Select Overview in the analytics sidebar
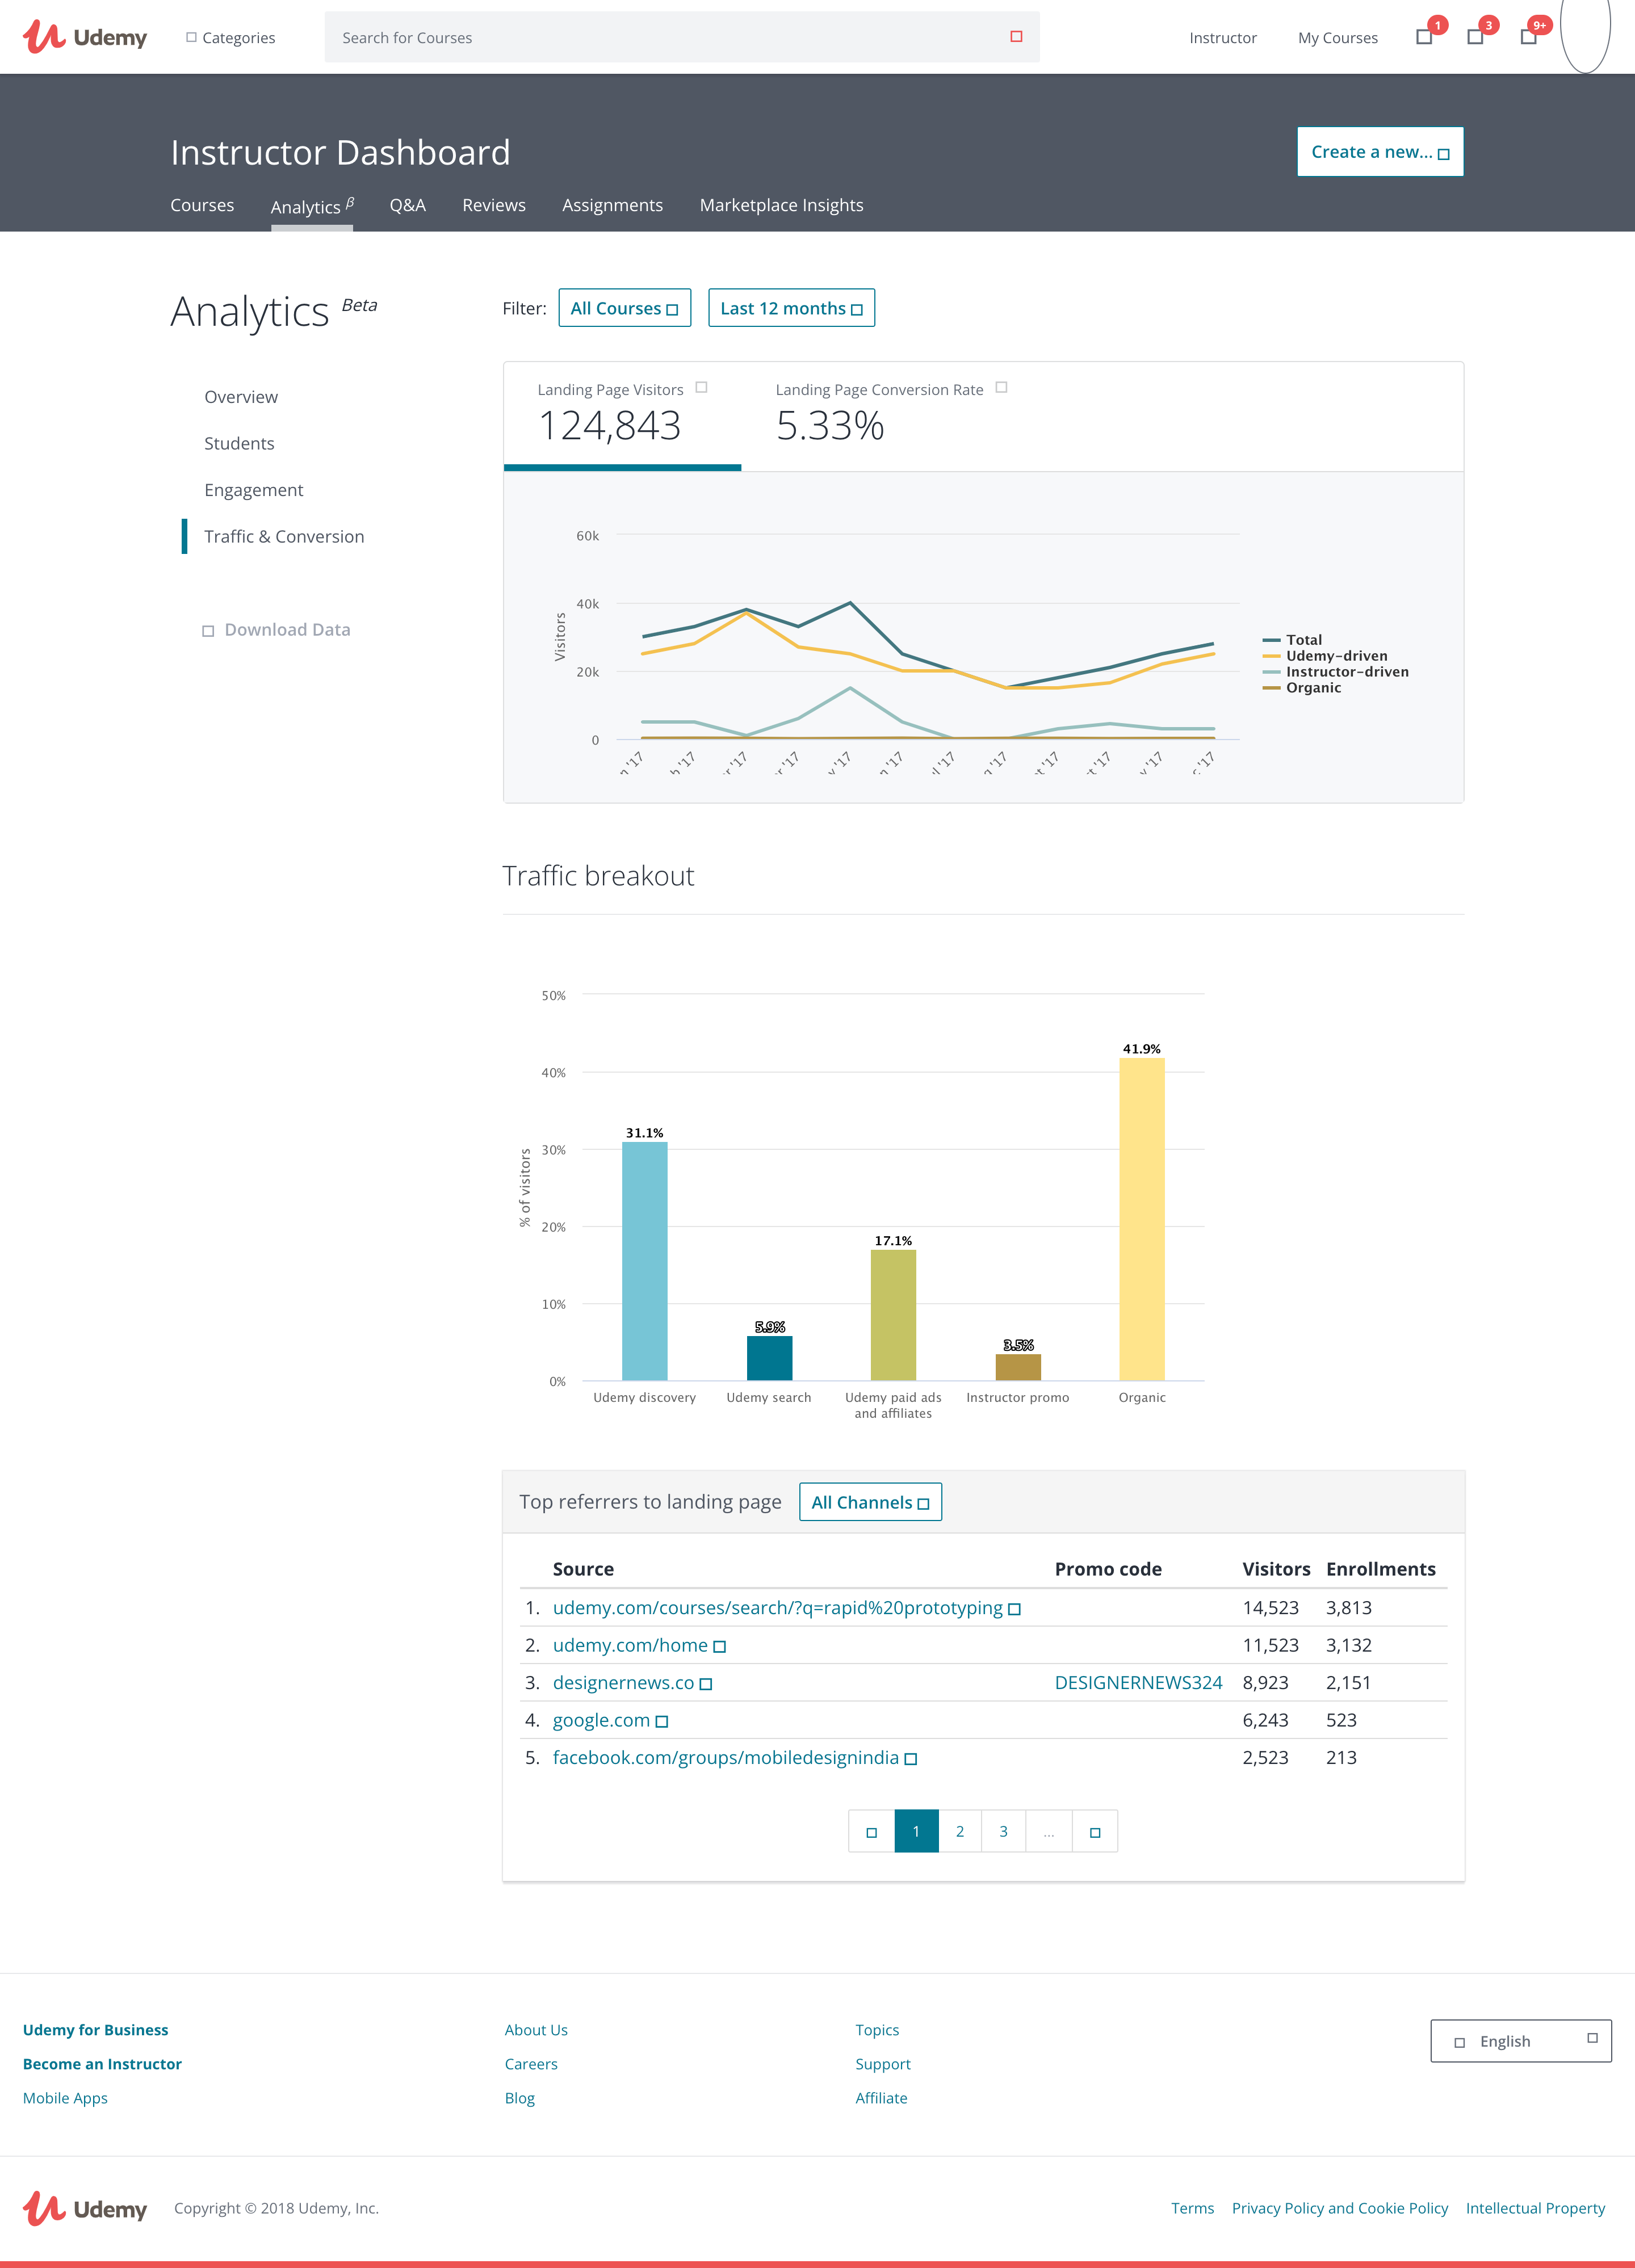This screenshot has width=1635, height=2268. (x=241, y=397)
